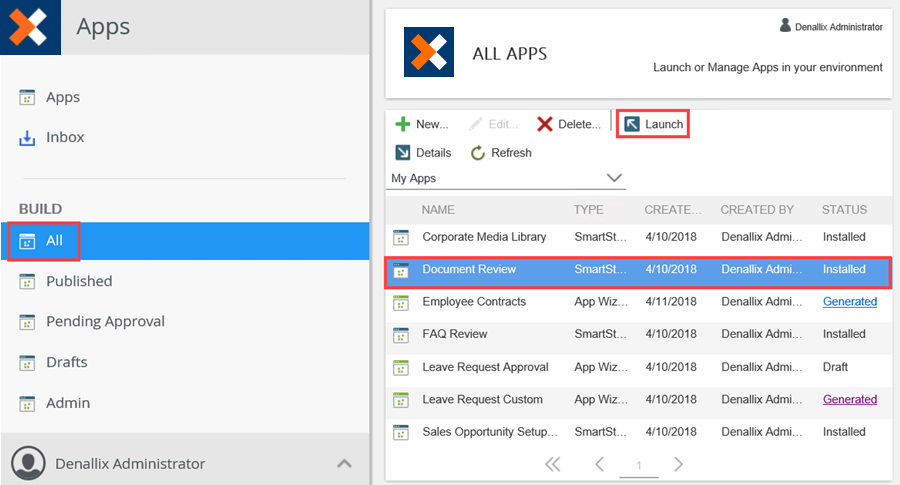Open the Published section in sidebar

click(79, 281)
